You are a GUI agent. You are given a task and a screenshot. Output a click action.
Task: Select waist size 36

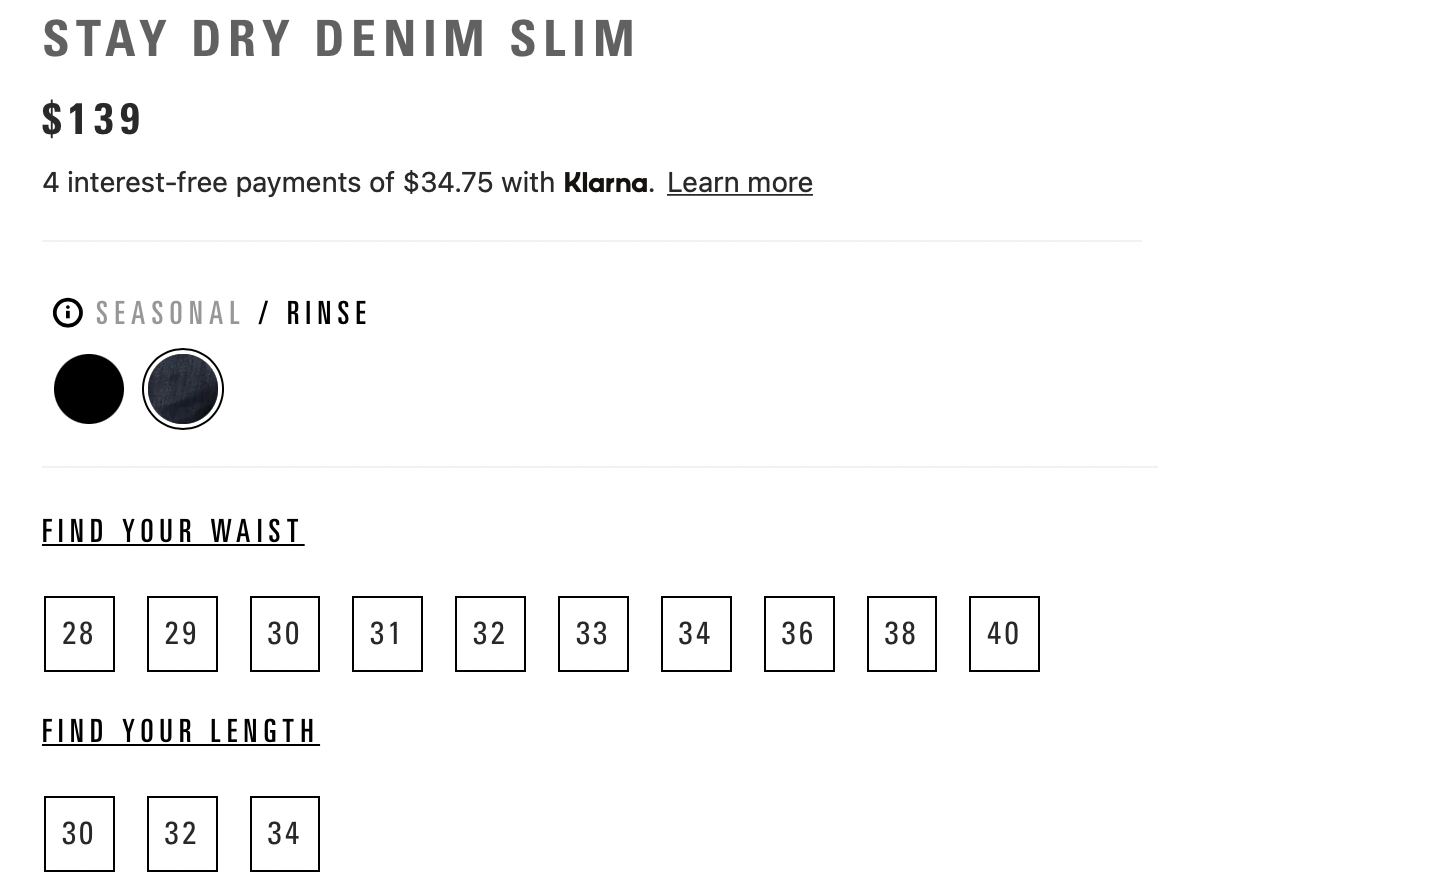799,634
